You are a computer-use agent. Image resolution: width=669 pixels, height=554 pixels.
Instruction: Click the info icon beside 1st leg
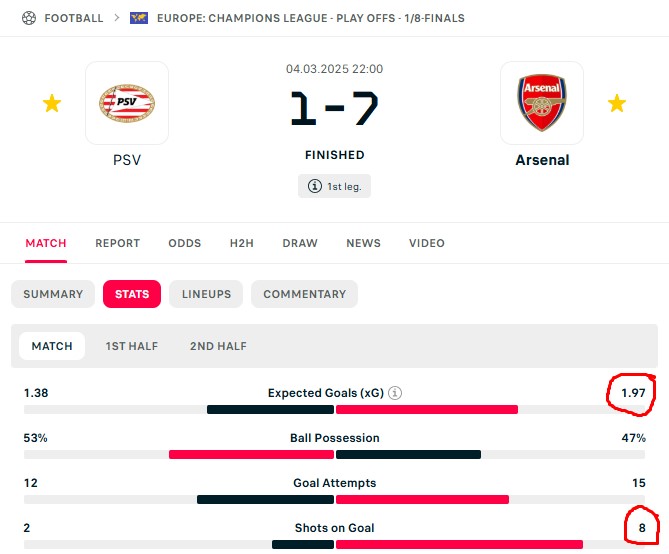point(315,186)
